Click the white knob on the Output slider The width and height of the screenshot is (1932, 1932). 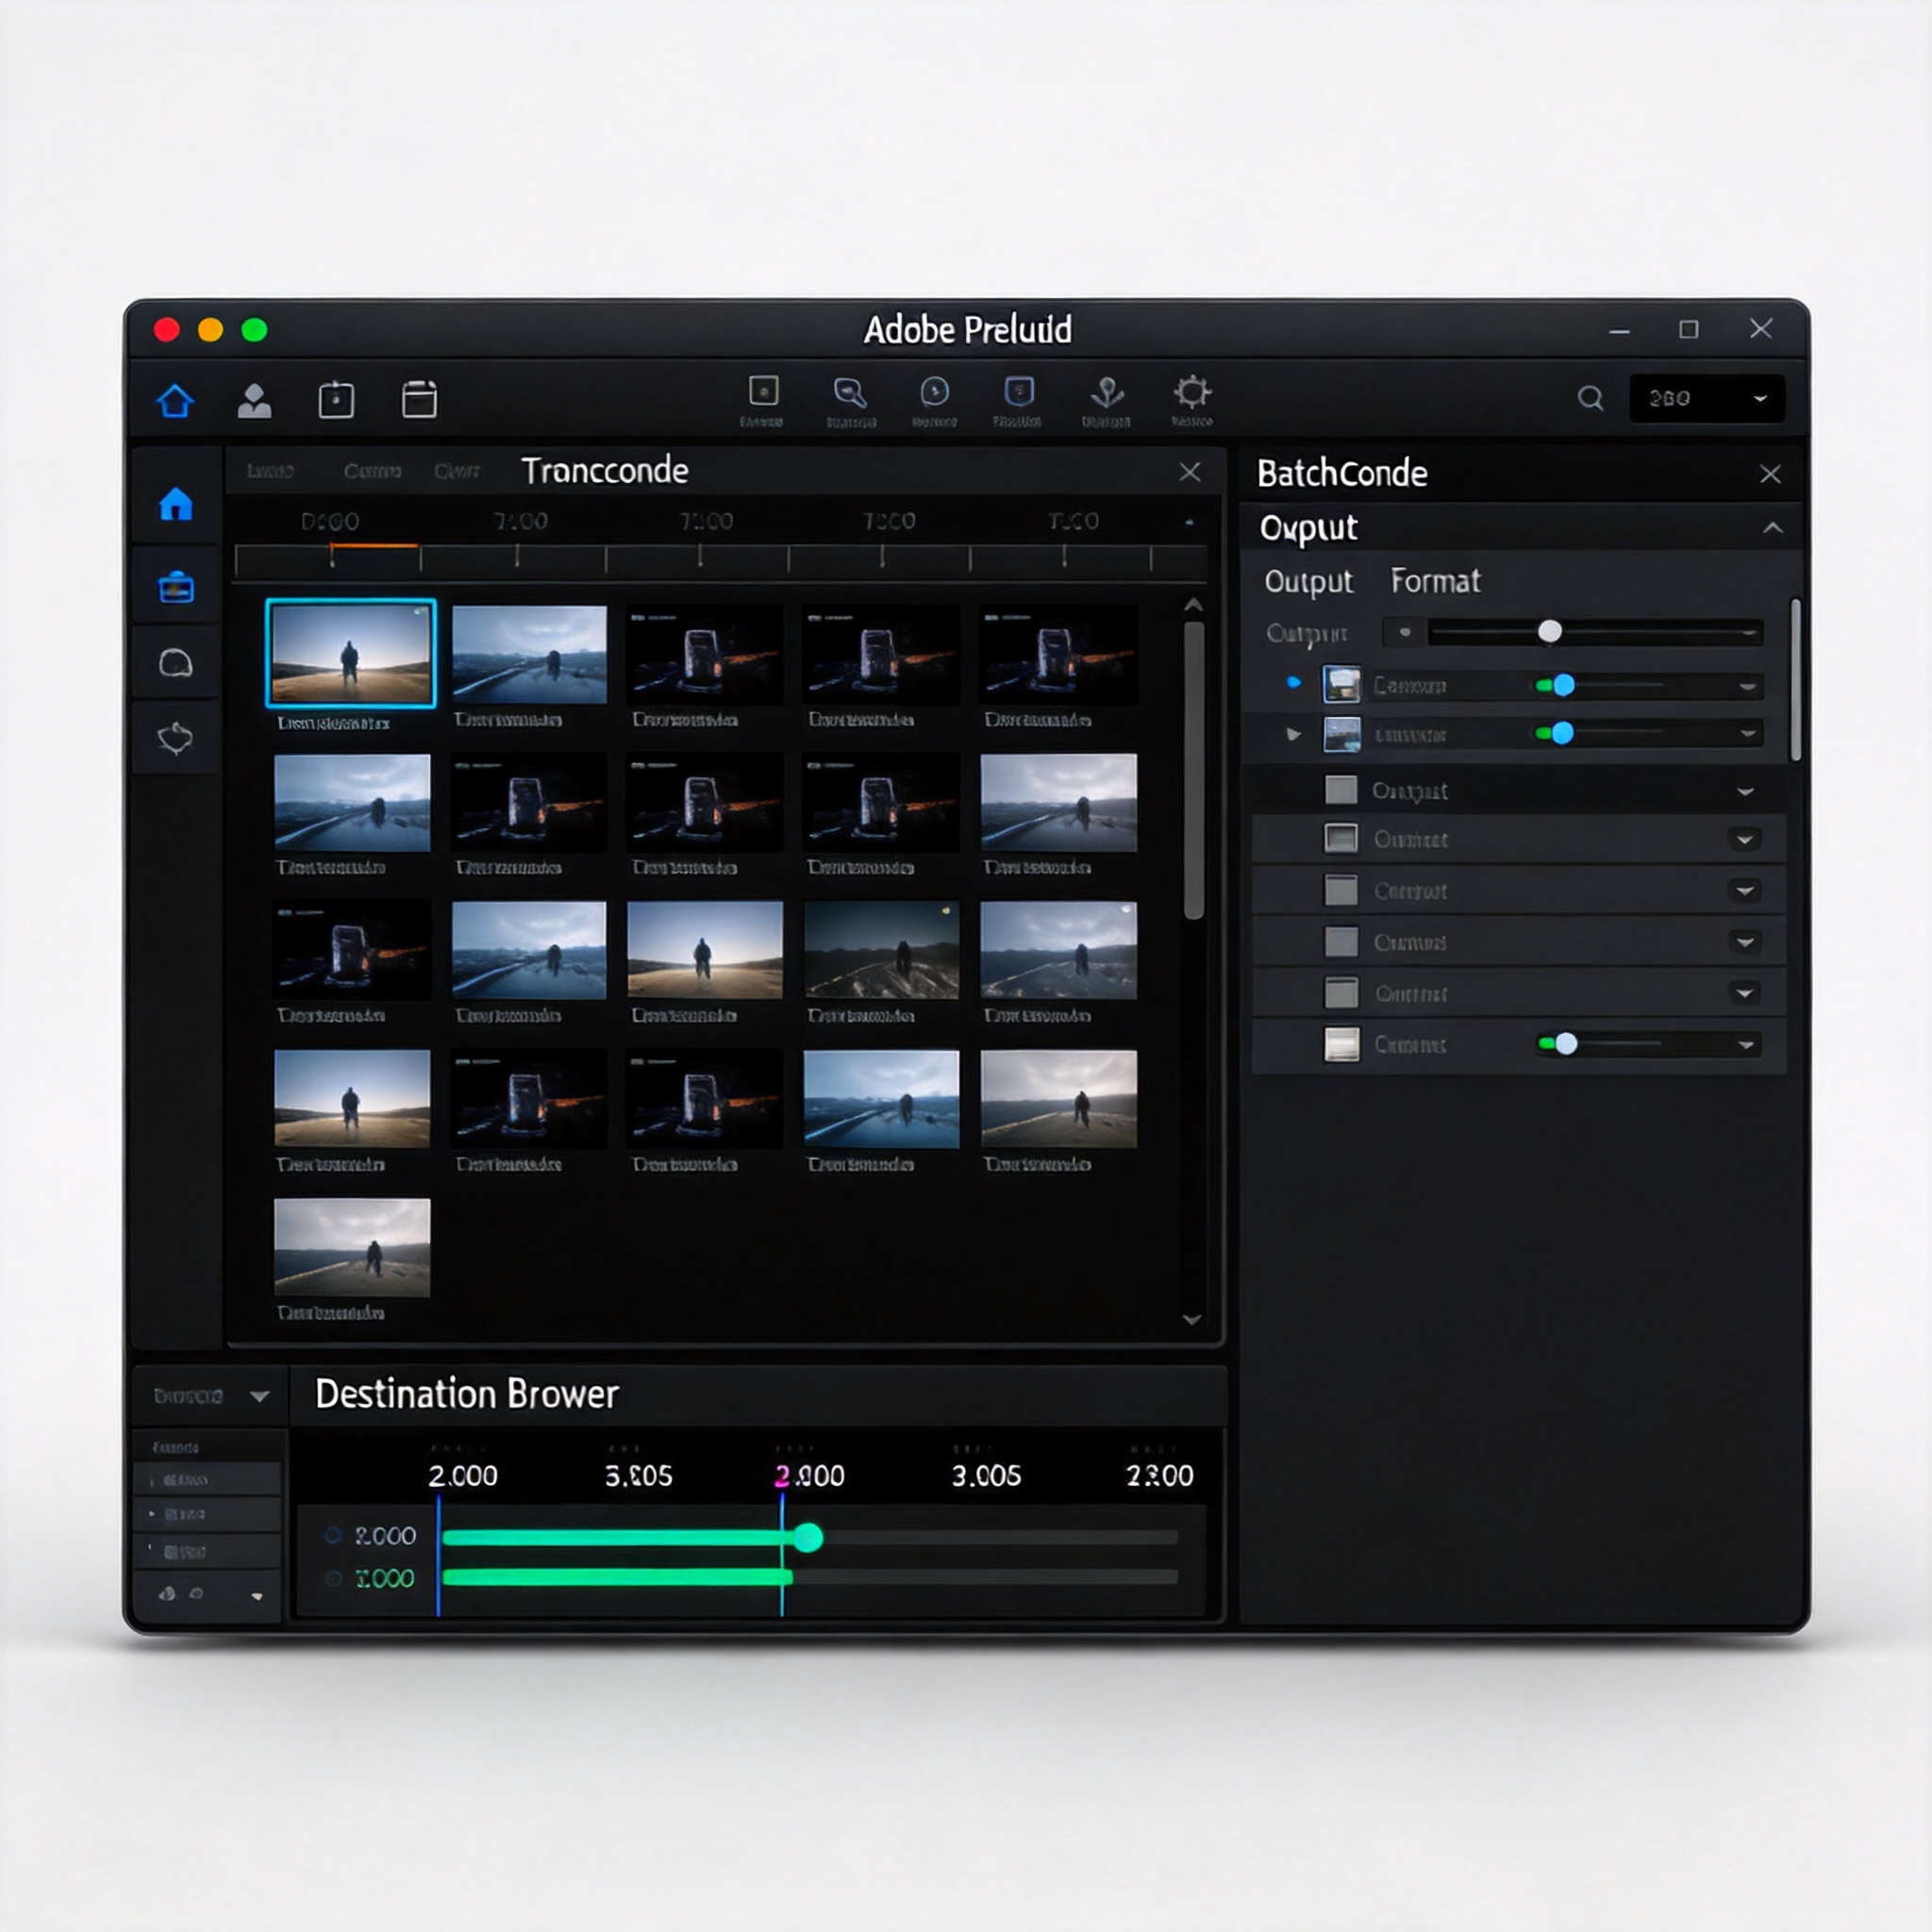coord(1549,631)
